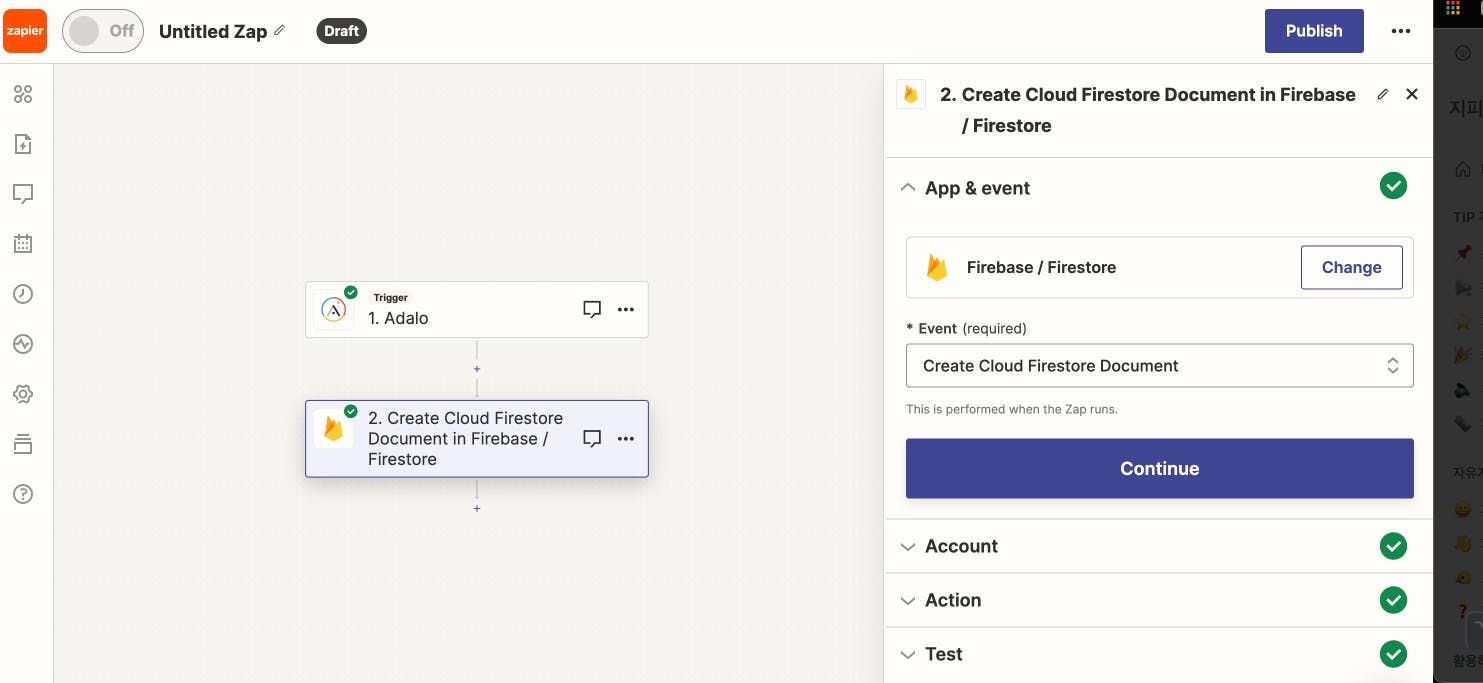
Task: Open the Zap history clock icon
Action: point(23,294)
